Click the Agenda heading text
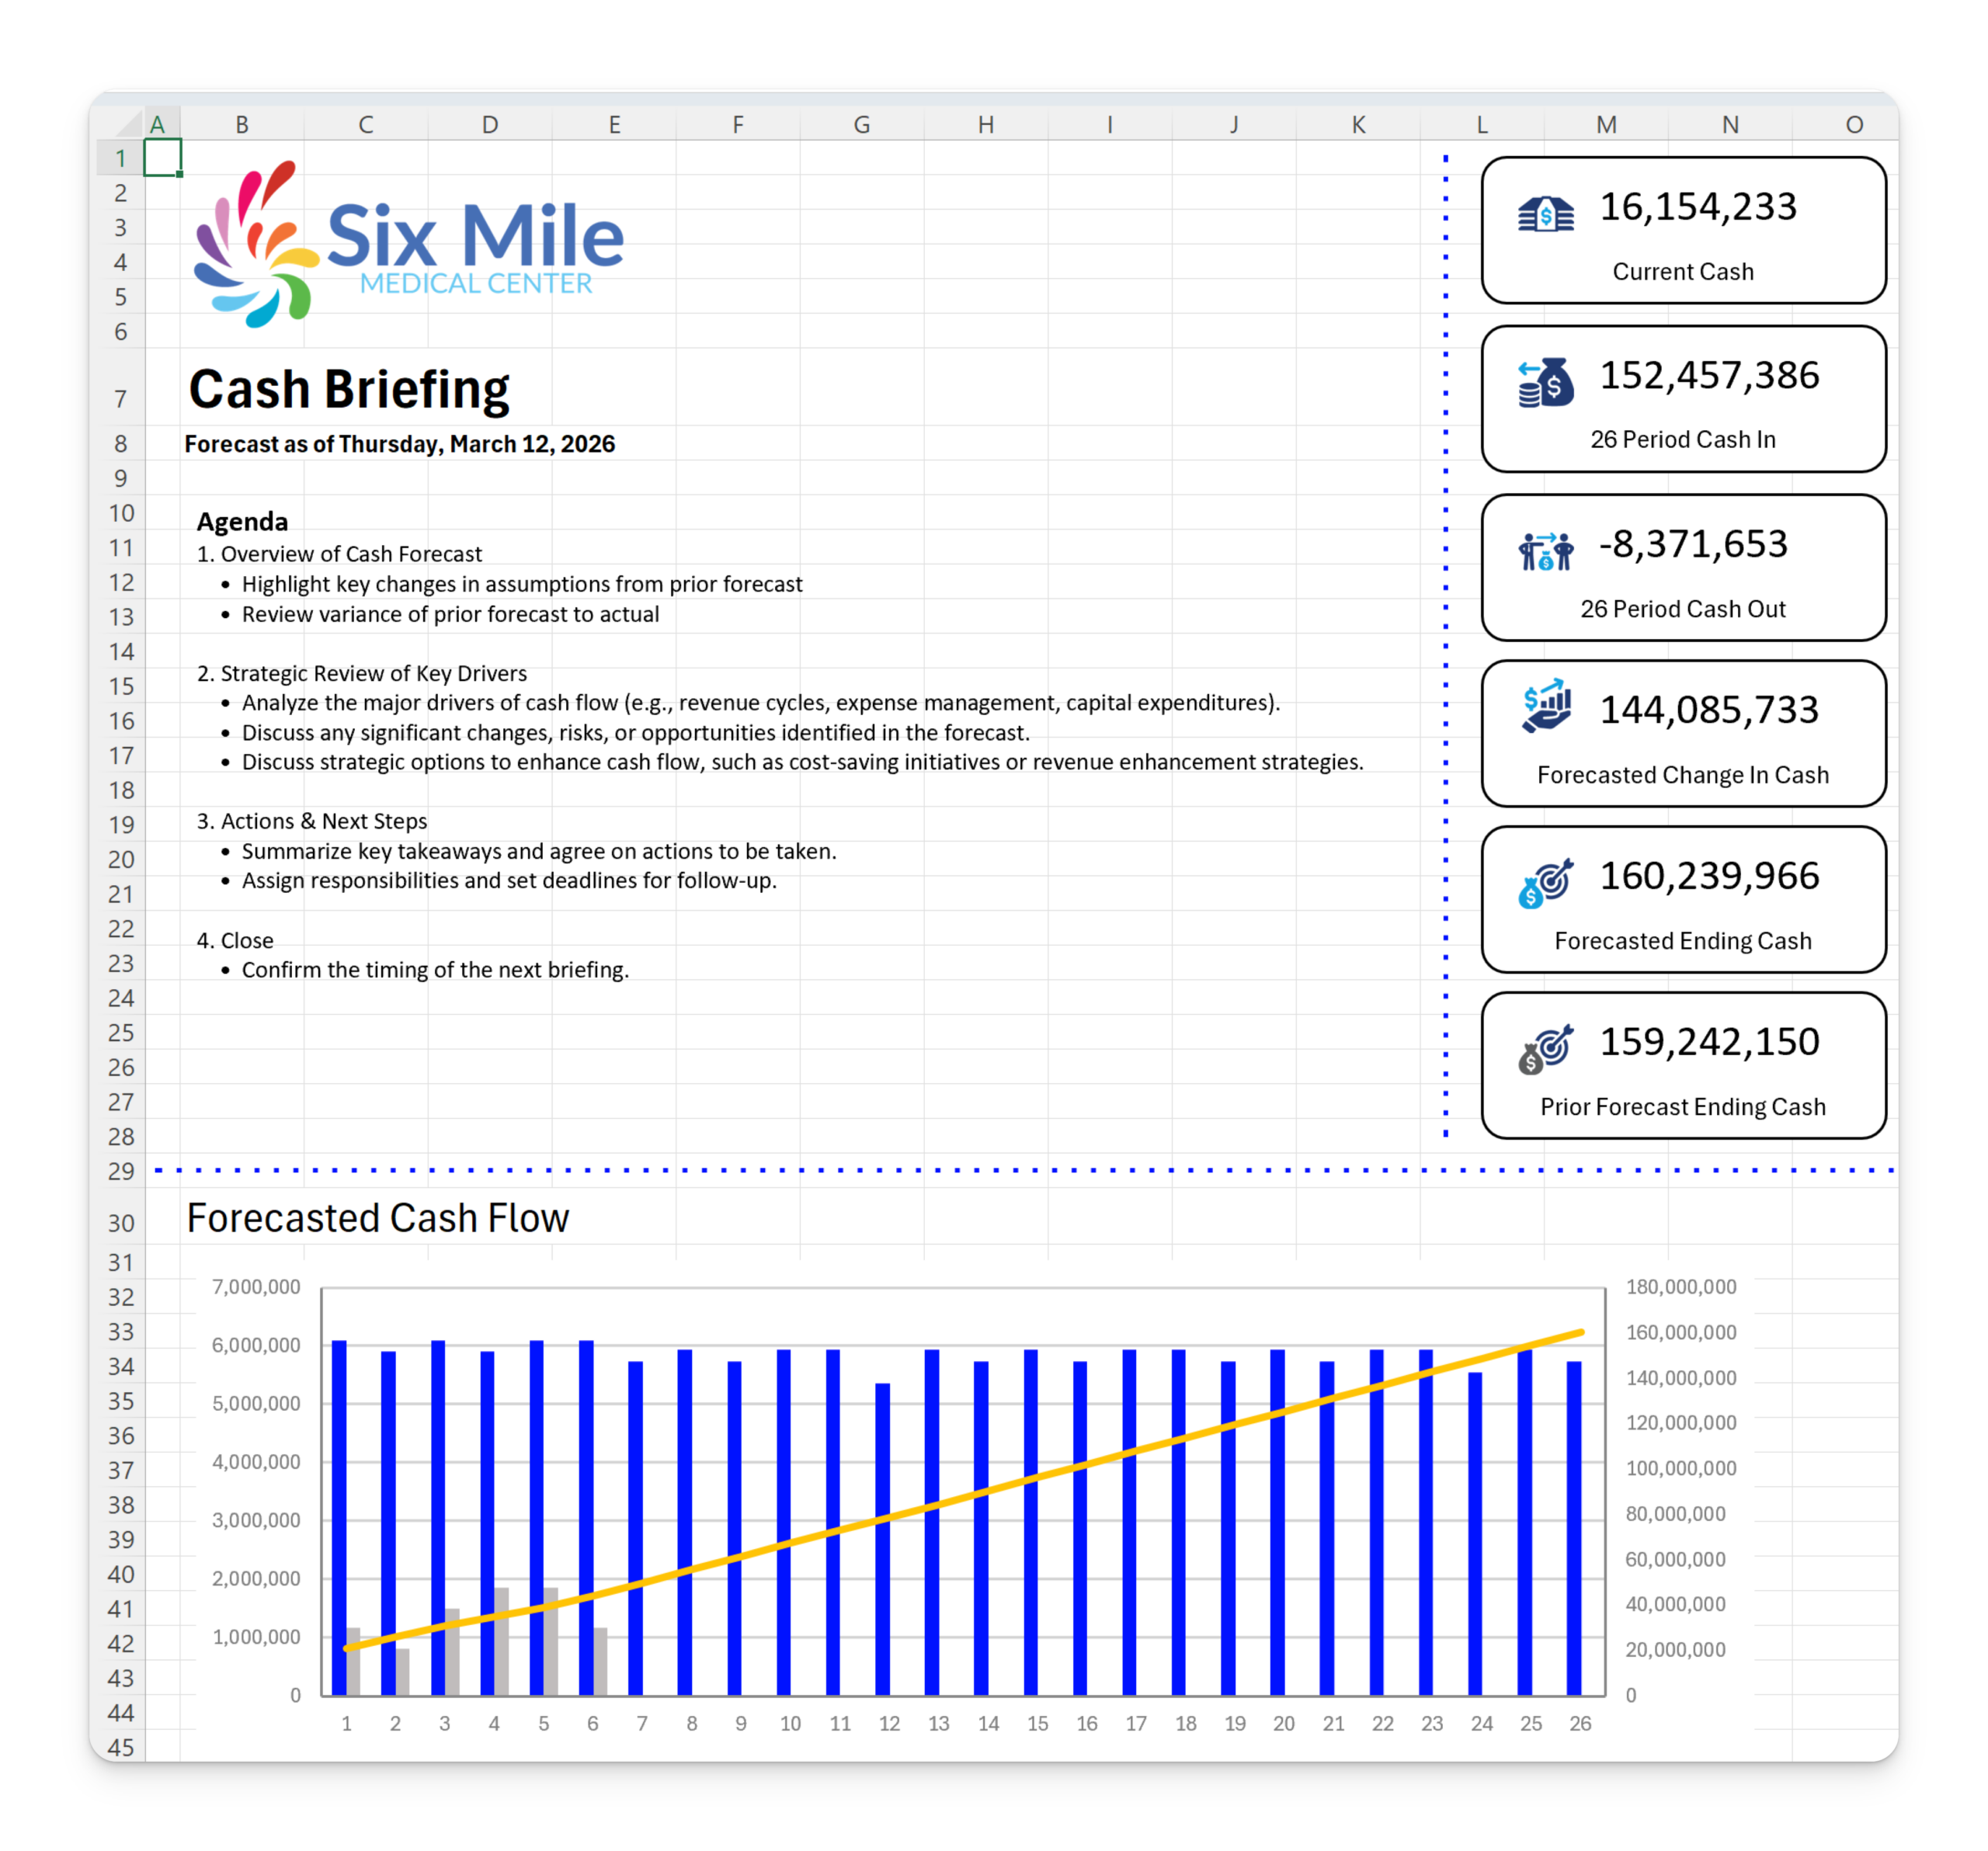This screenshot has width=1988, height=1851. 242,521
